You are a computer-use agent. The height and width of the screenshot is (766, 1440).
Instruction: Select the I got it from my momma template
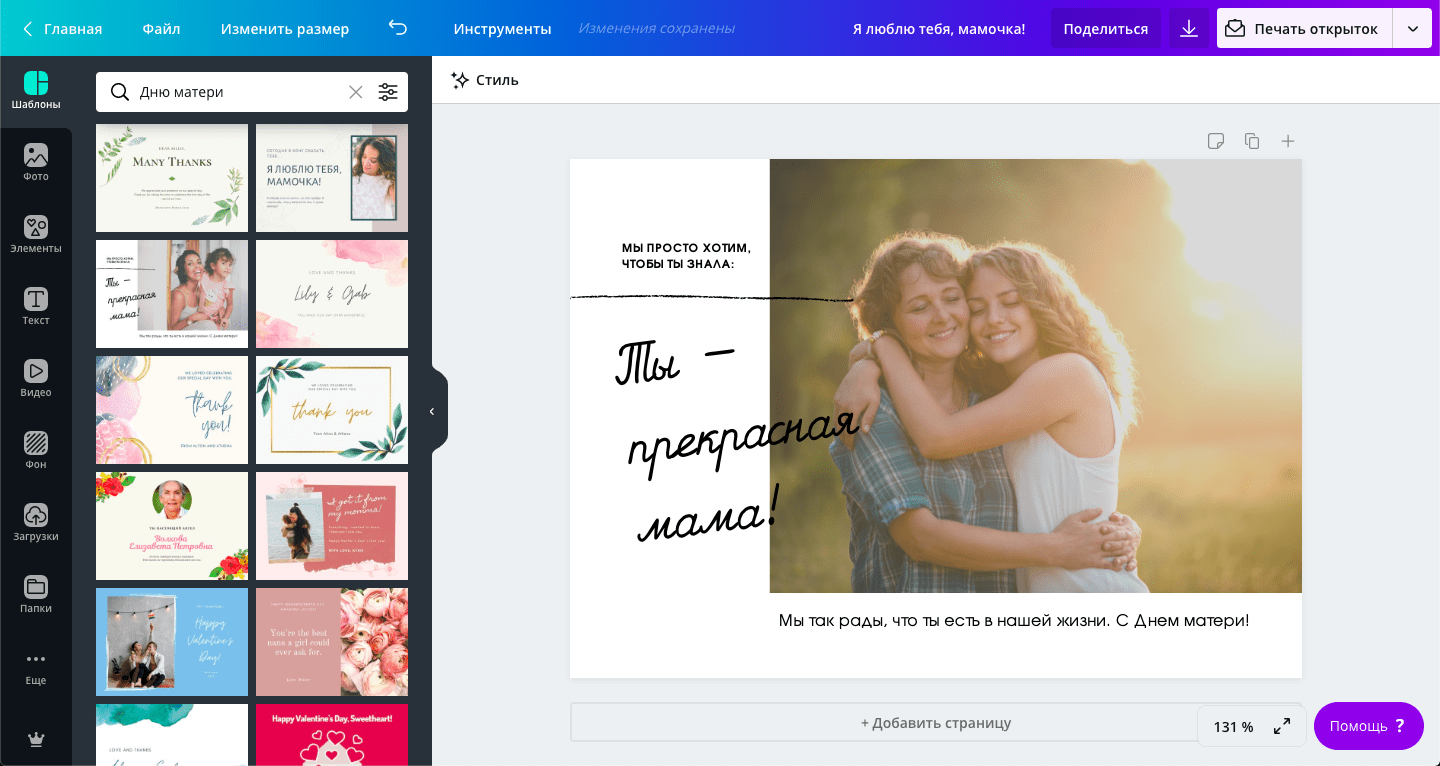pos(332,526)
